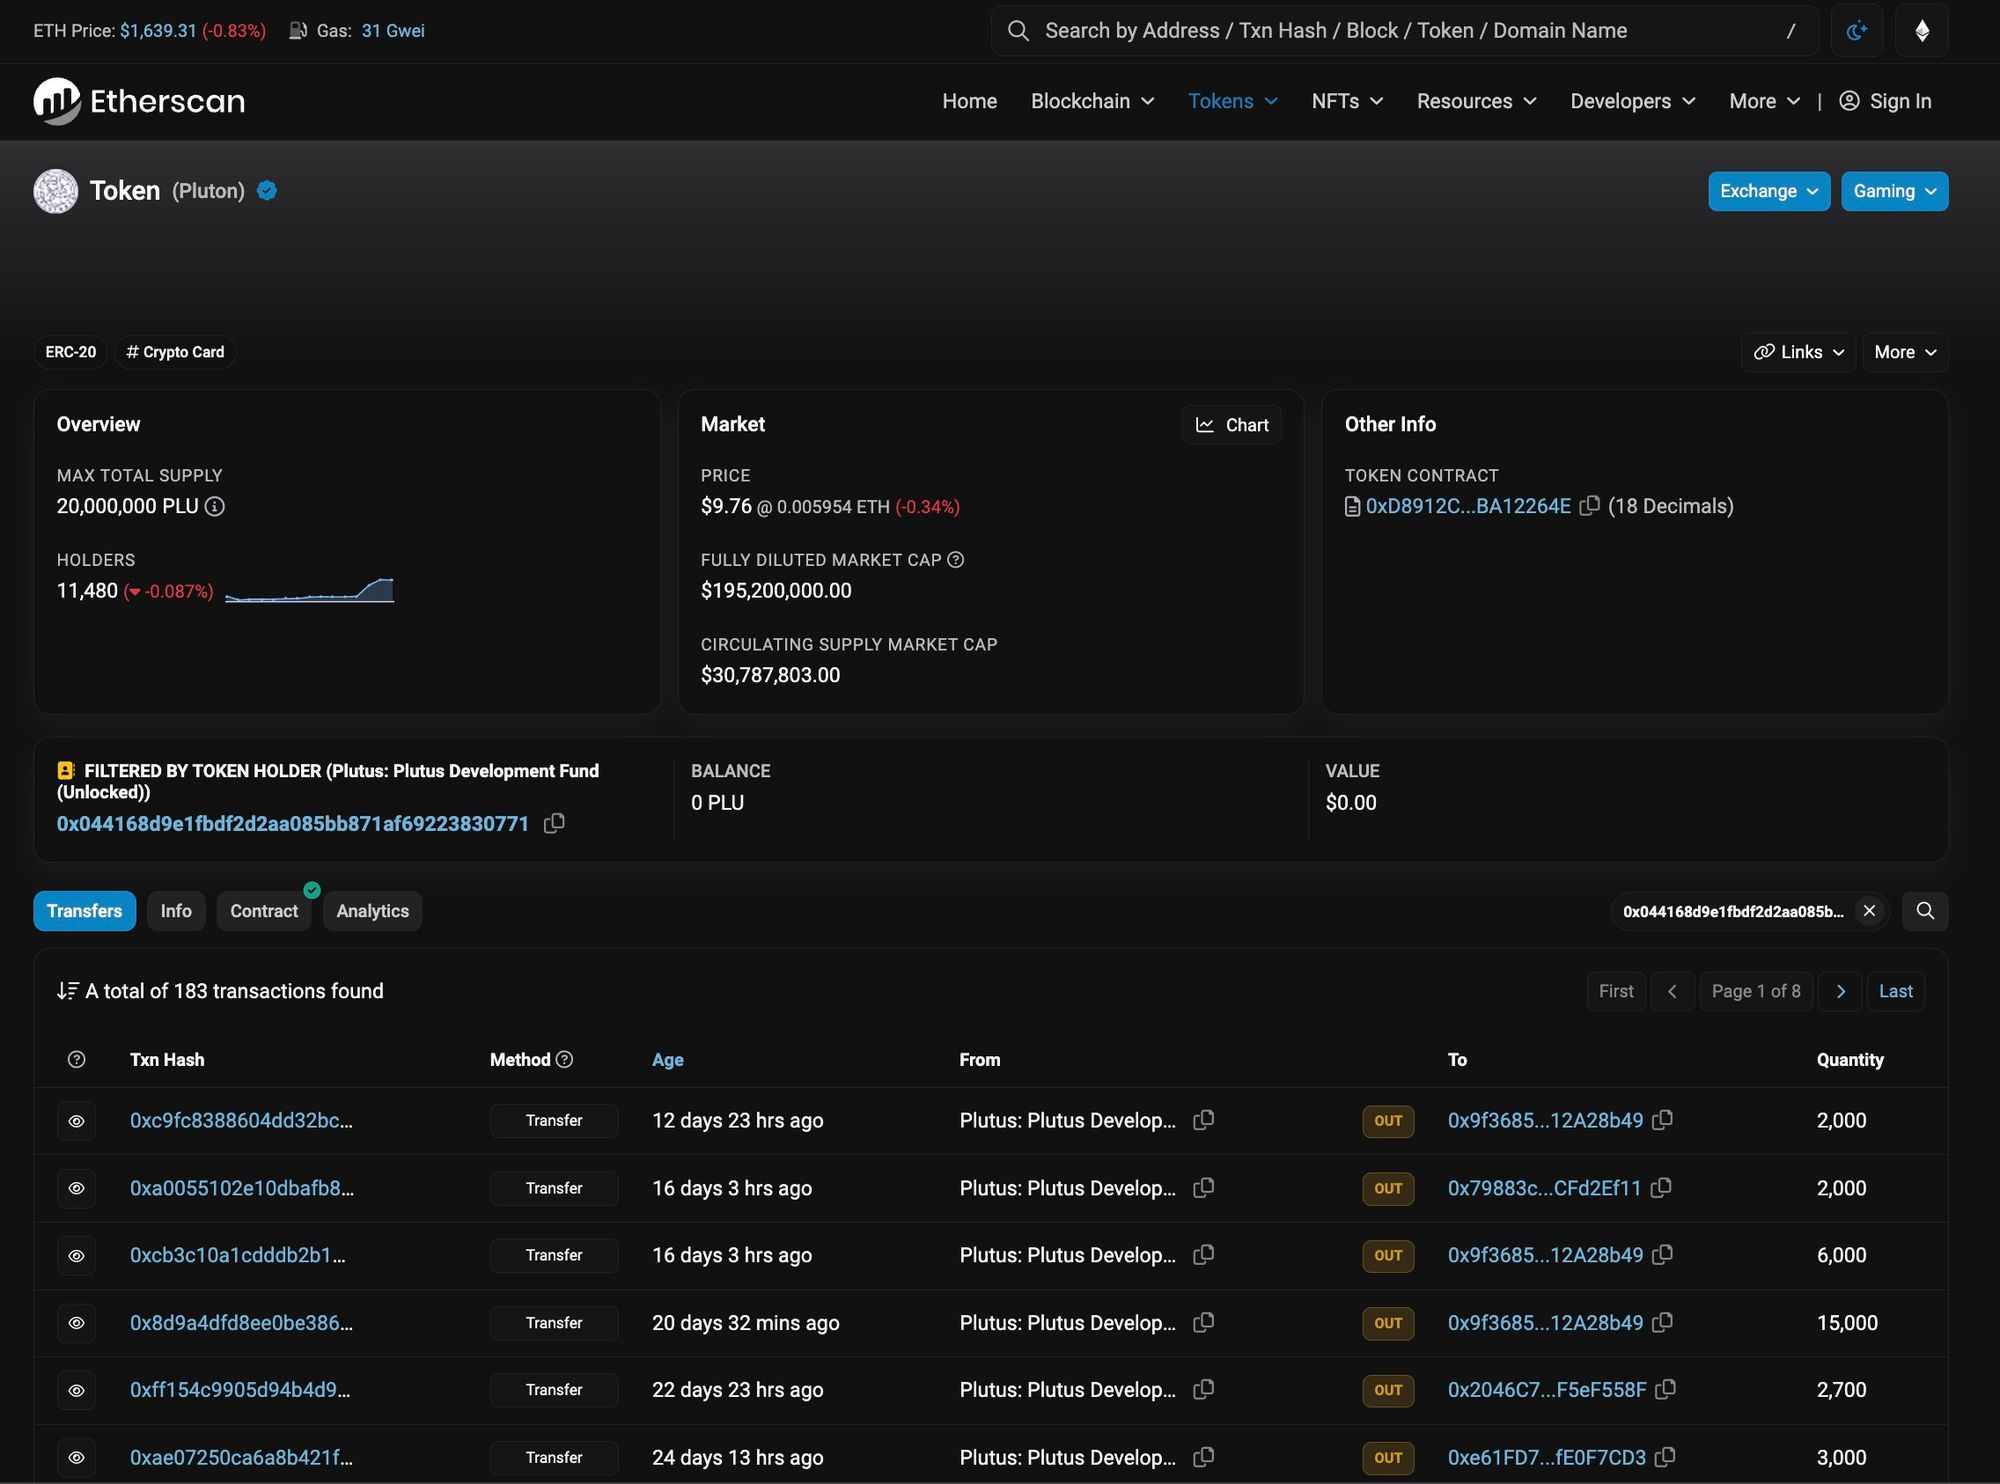Image resolution: width=2000 pixels, height=1484 pixels.
Task: Preview transaction 0xae07250ca6a8b421f with eye icon
Action: pos(76,1457)
